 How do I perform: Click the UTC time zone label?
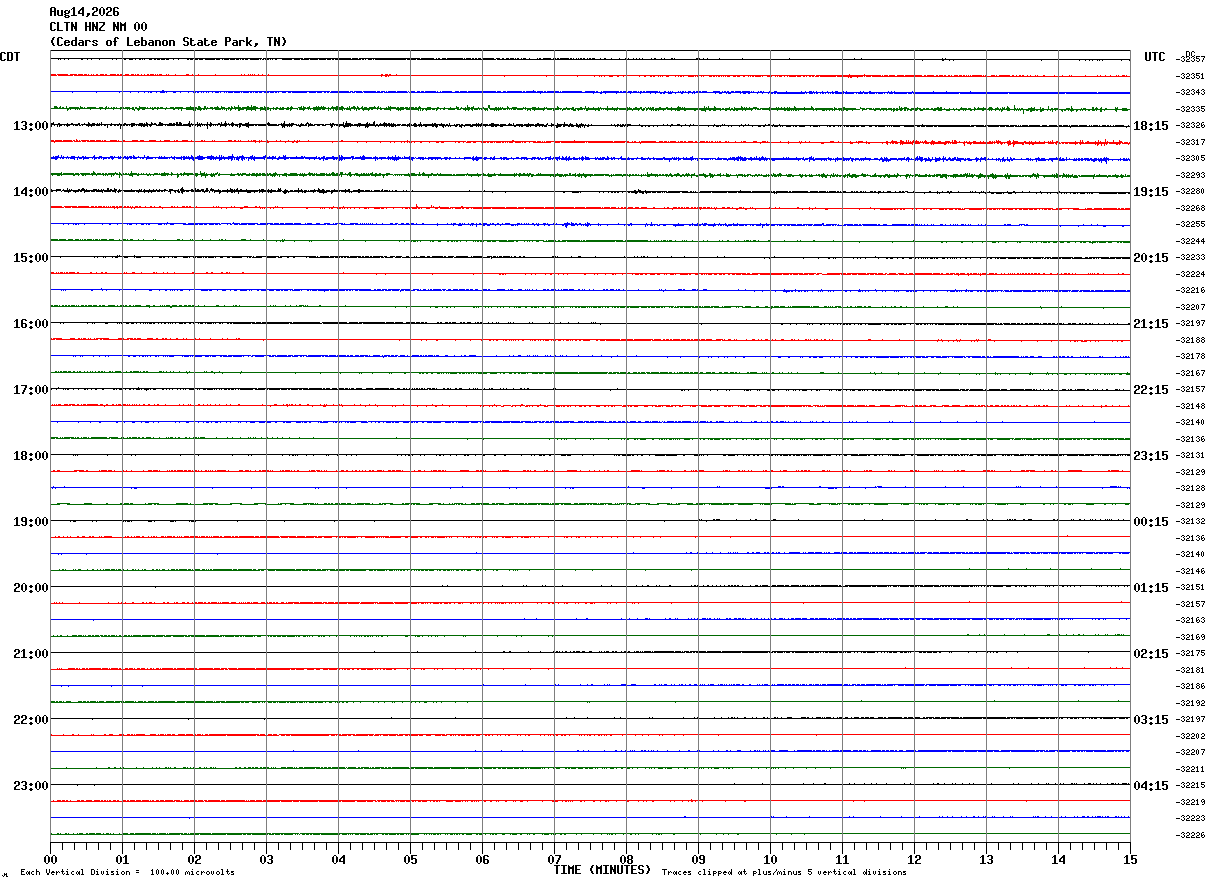tap(1155, 57)
